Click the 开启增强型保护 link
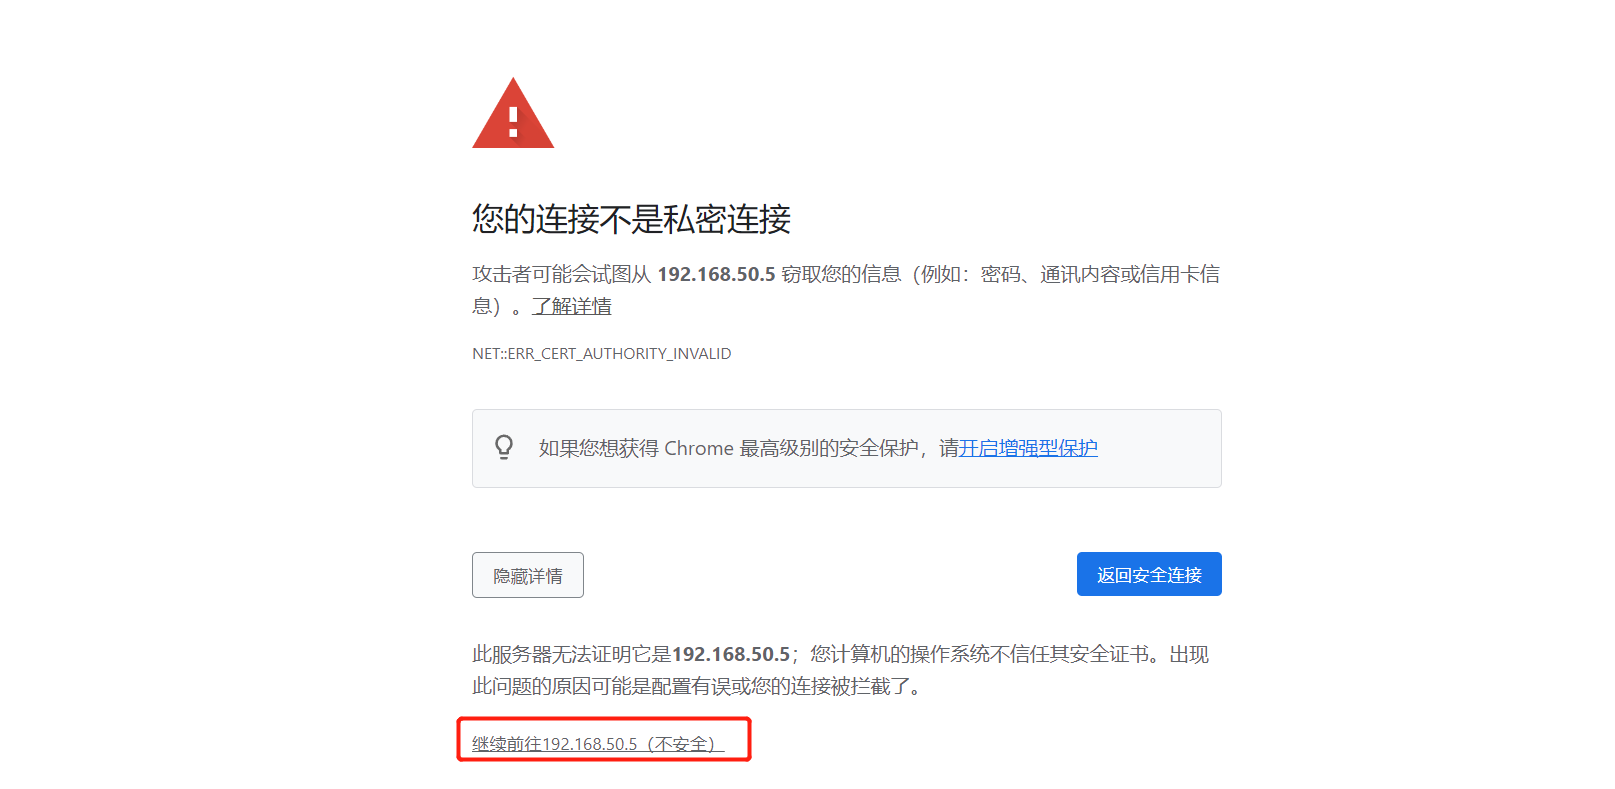 pos(1028,448)
